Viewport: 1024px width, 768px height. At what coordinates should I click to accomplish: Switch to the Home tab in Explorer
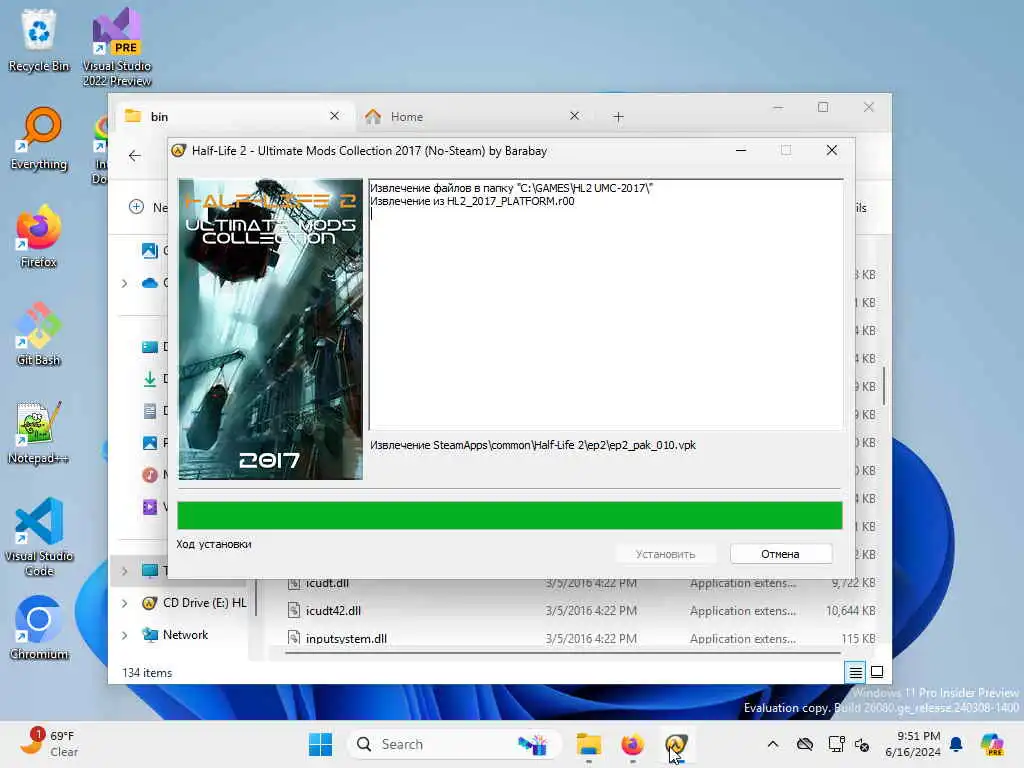[473, 116]
